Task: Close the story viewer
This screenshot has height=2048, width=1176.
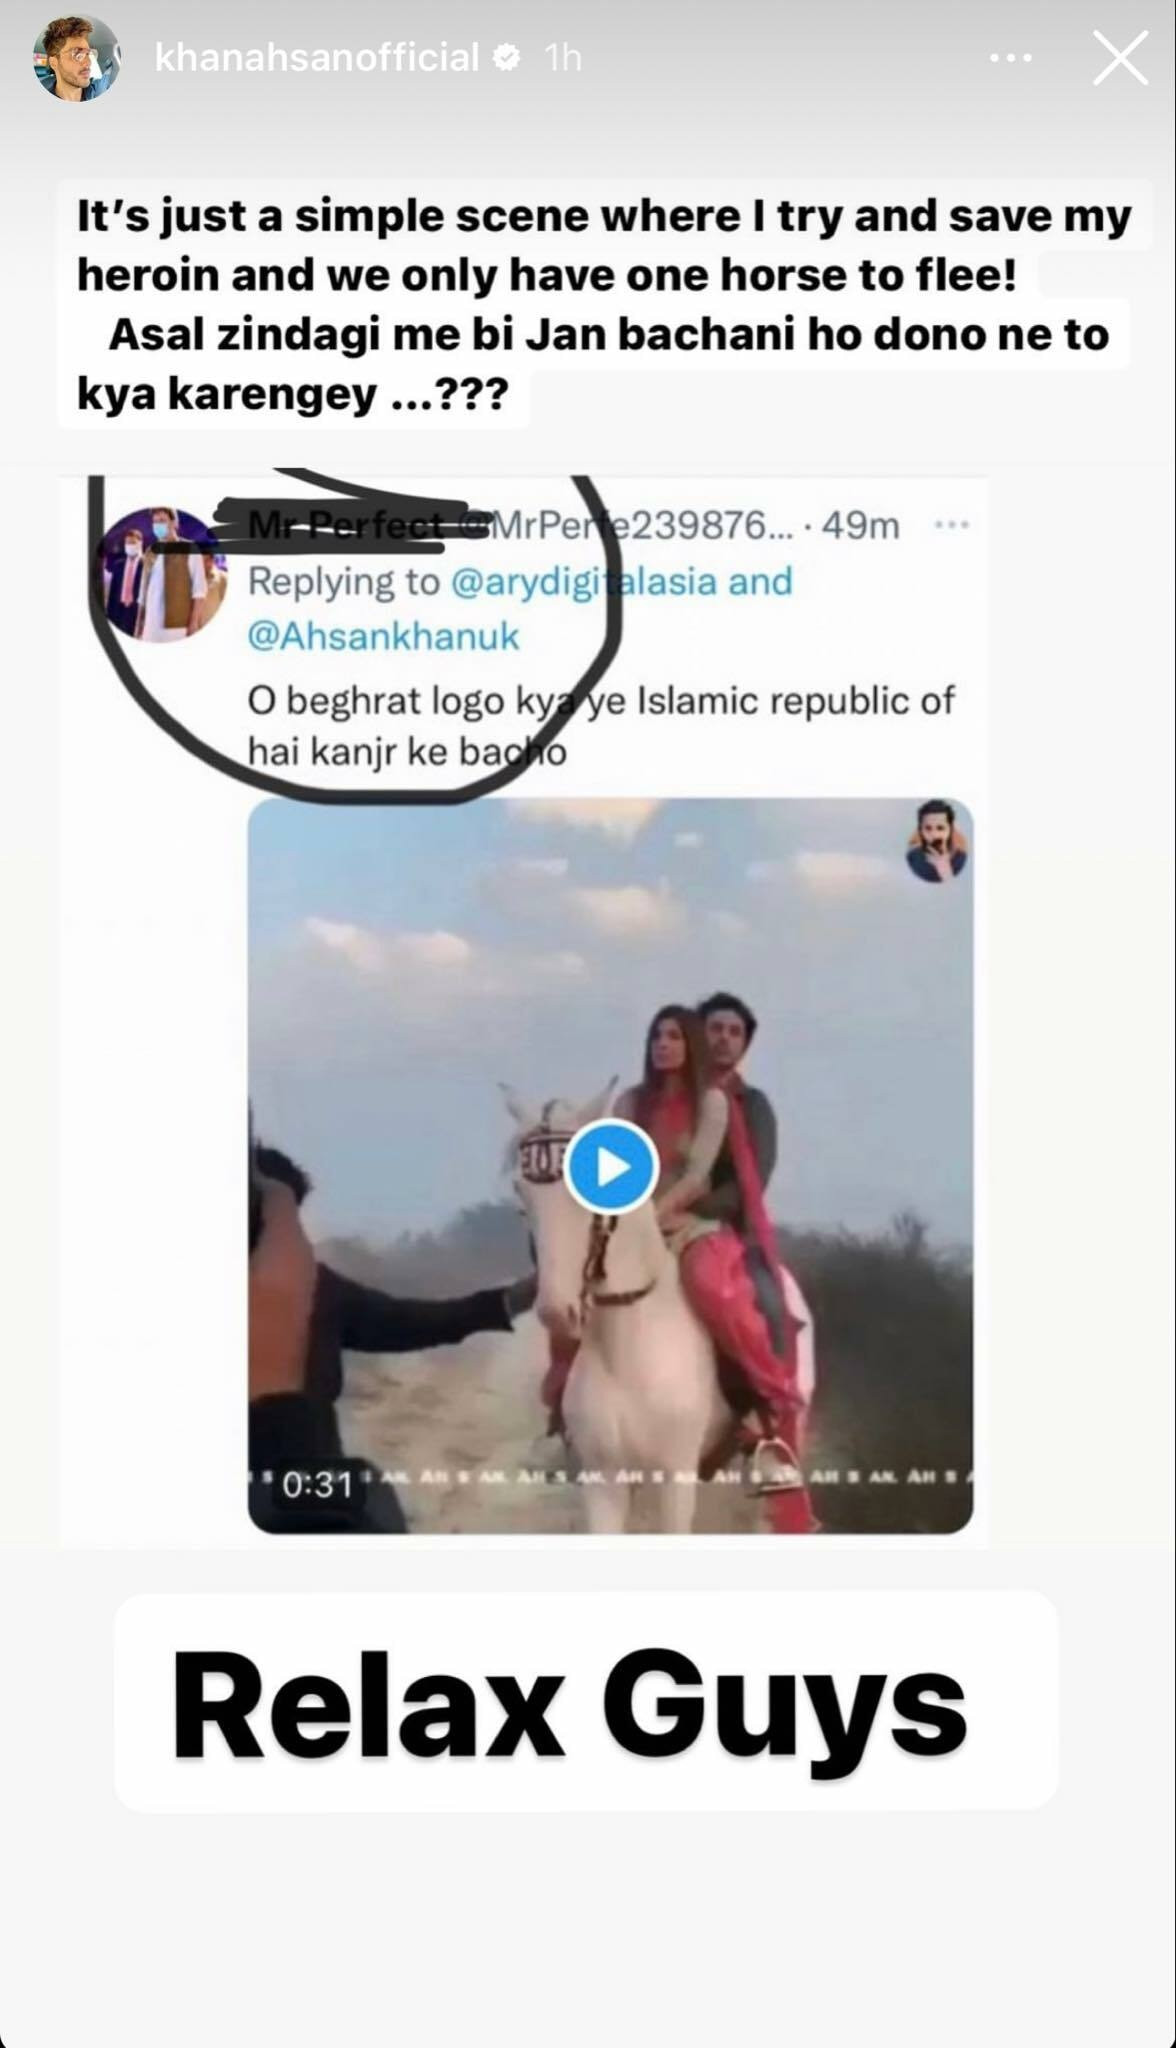Action: 1119,58
